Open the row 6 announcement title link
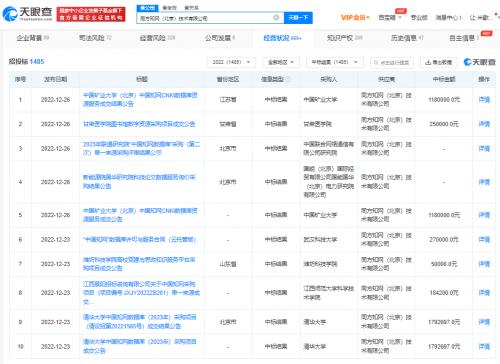500x364 pixels. point(139,239)
